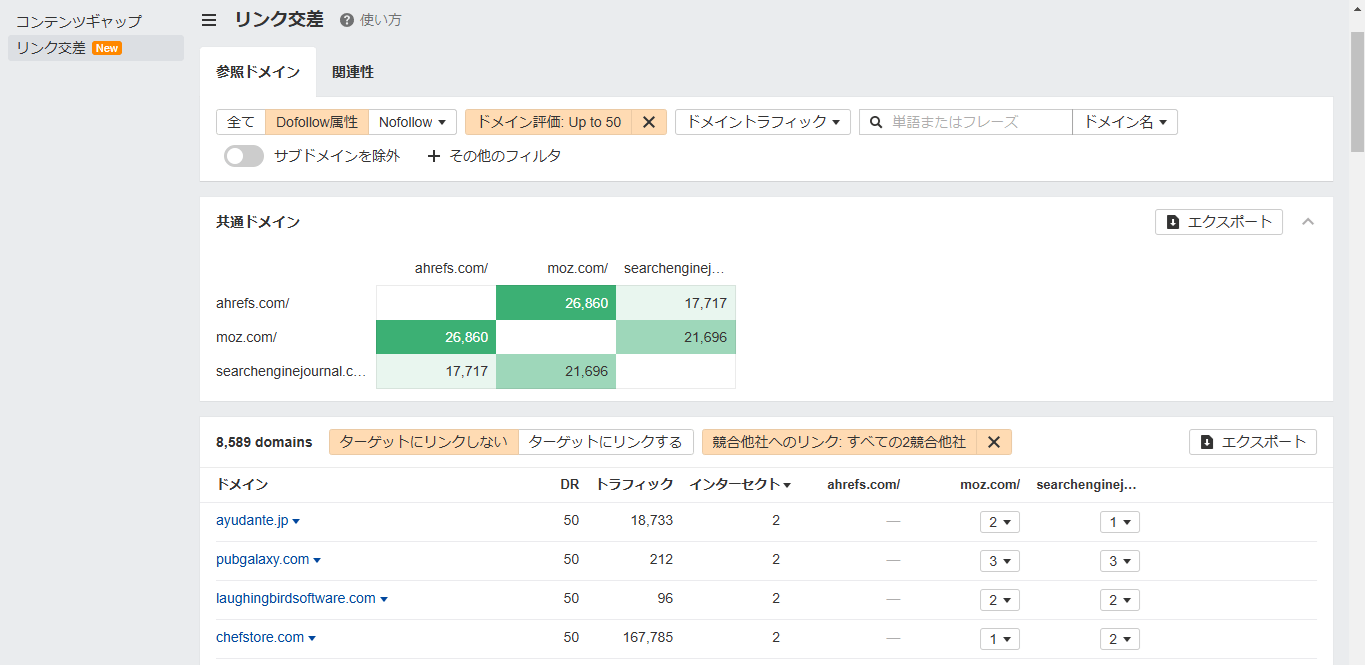Switch to the 関連性 tab
Image resolution: width=1365 pixels, height=665 pixels.
pyautogui.click(x=353, y=72)
